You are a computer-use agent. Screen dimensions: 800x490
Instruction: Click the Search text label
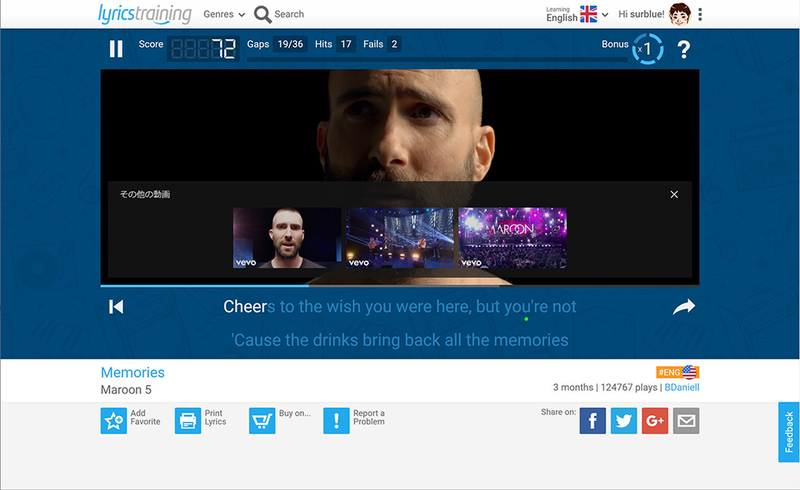(x=289, y=14)
